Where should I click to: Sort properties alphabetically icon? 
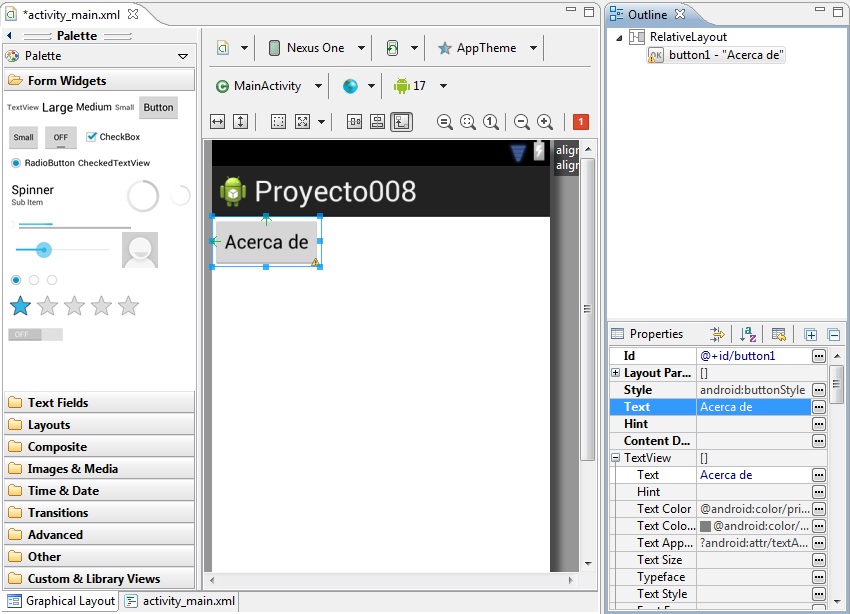pos(748,334)
